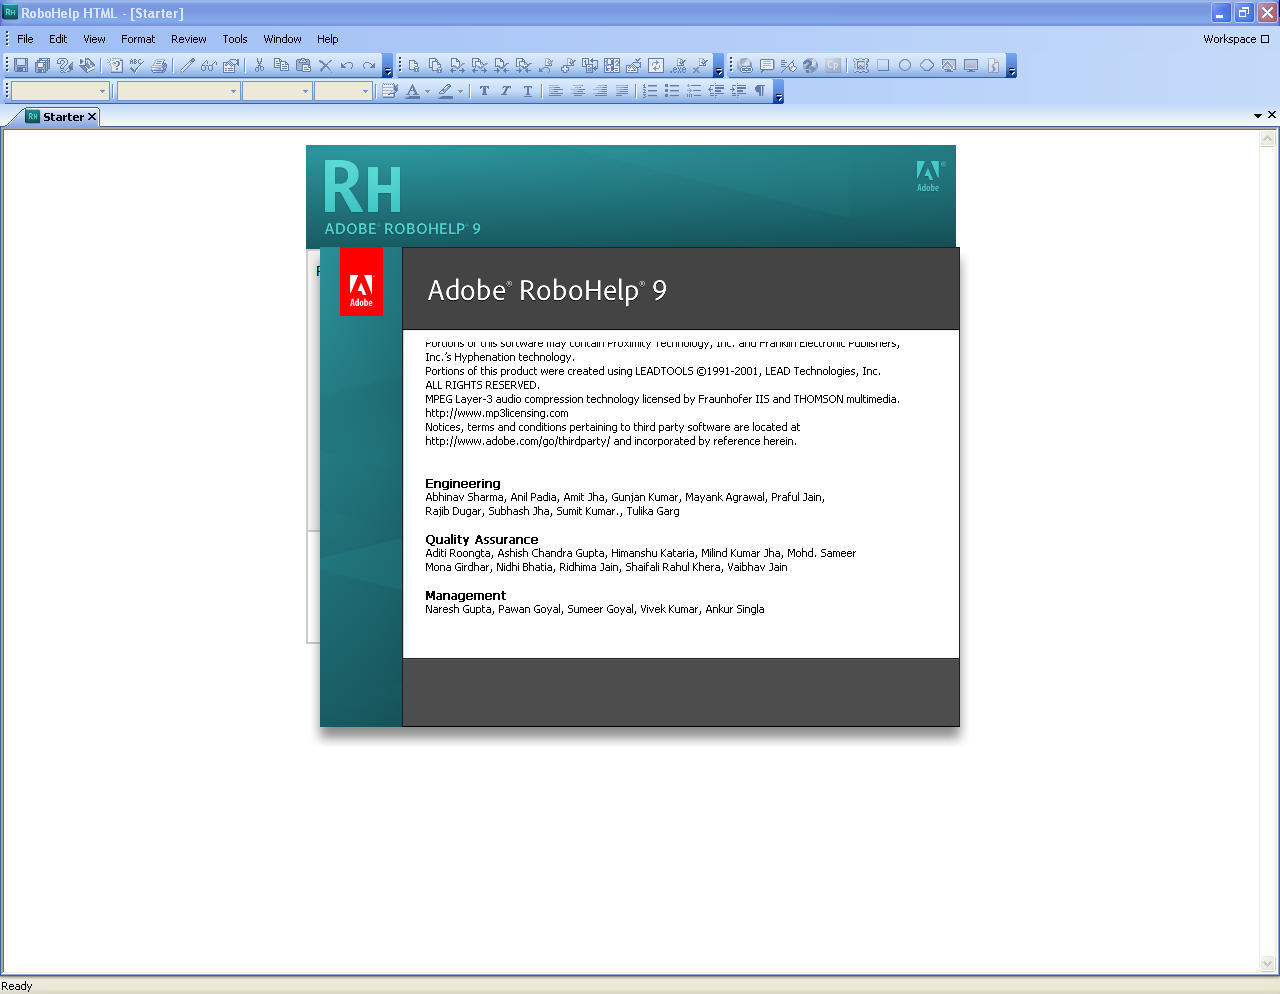
Task: Click the pencil edit icon
Action: (x=187, y=65)
